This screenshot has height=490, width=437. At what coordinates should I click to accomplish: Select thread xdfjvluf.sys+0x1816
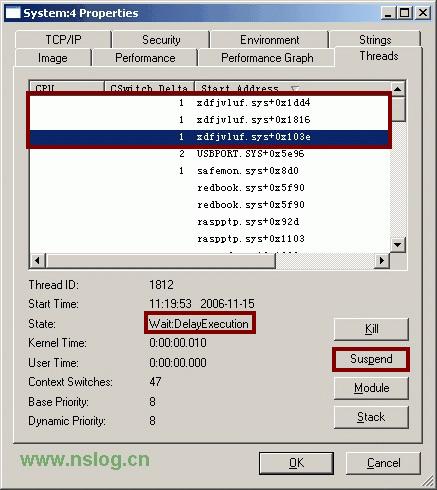click(209, 119)
